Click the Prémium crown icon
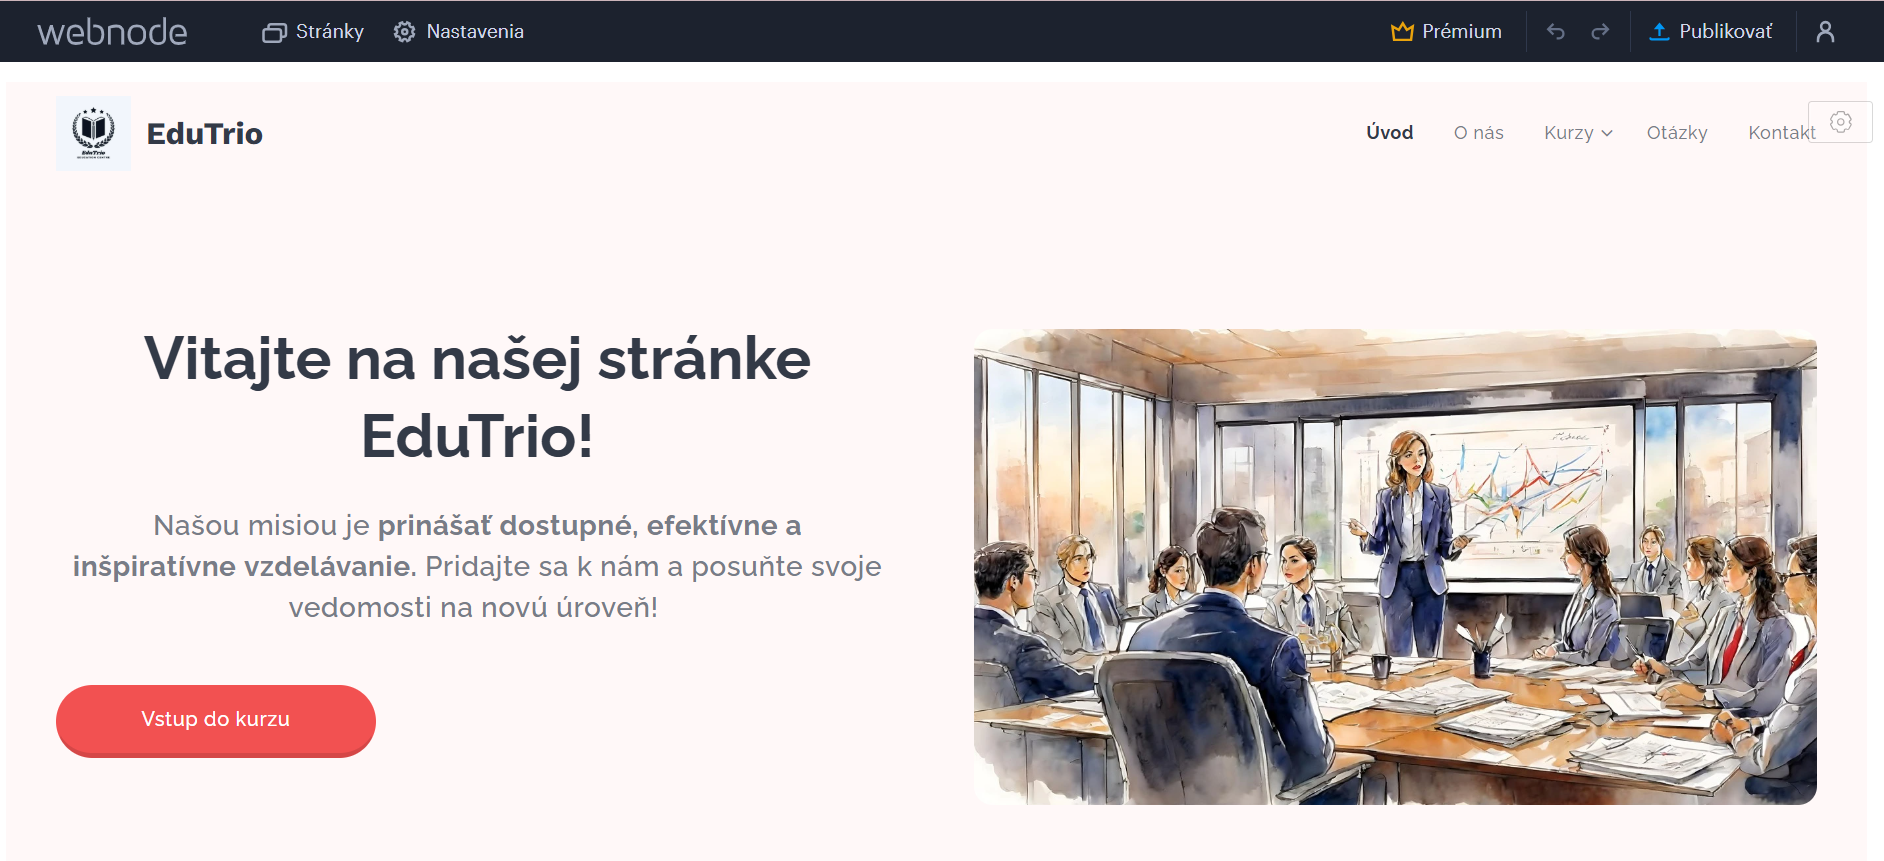The width and height of the screenshot is (1884, 861). pyautogui.click(x=1402, y=32)
